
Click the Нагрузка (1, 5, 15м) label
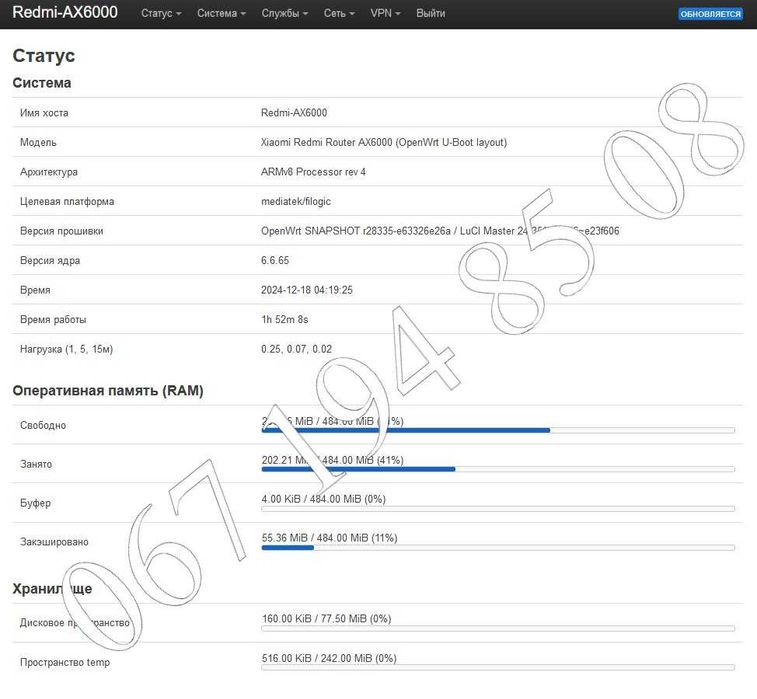click(67, 349)
